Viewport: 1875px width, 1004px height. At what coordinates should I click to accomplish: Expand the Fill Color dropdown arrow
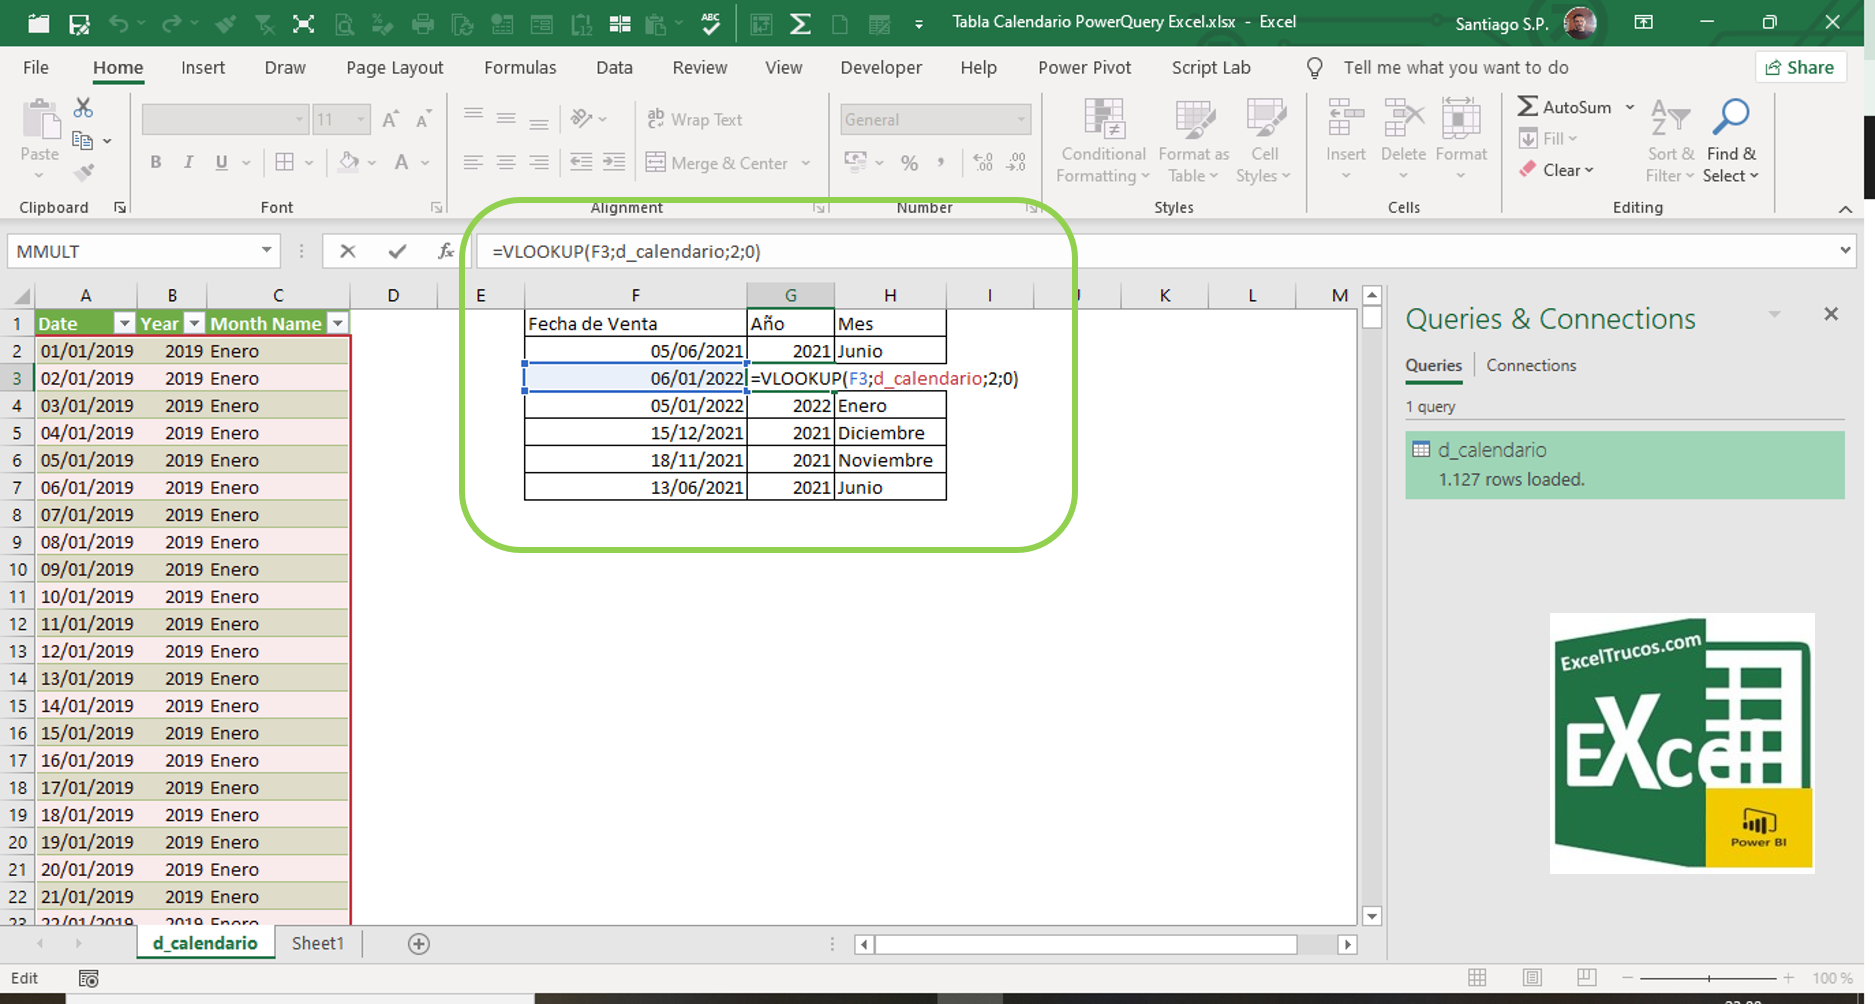(370, 162)
